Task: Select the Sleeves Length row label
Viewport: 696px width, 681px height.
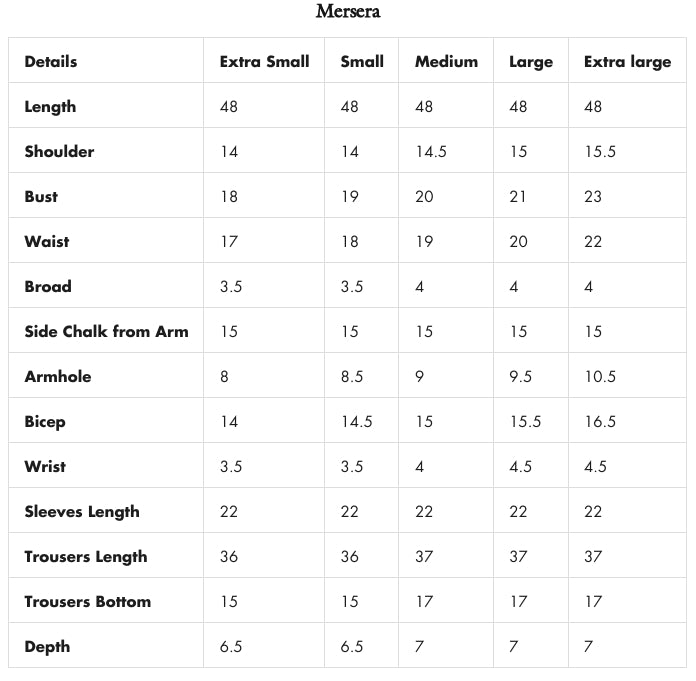Action: (x=82, y=511)
